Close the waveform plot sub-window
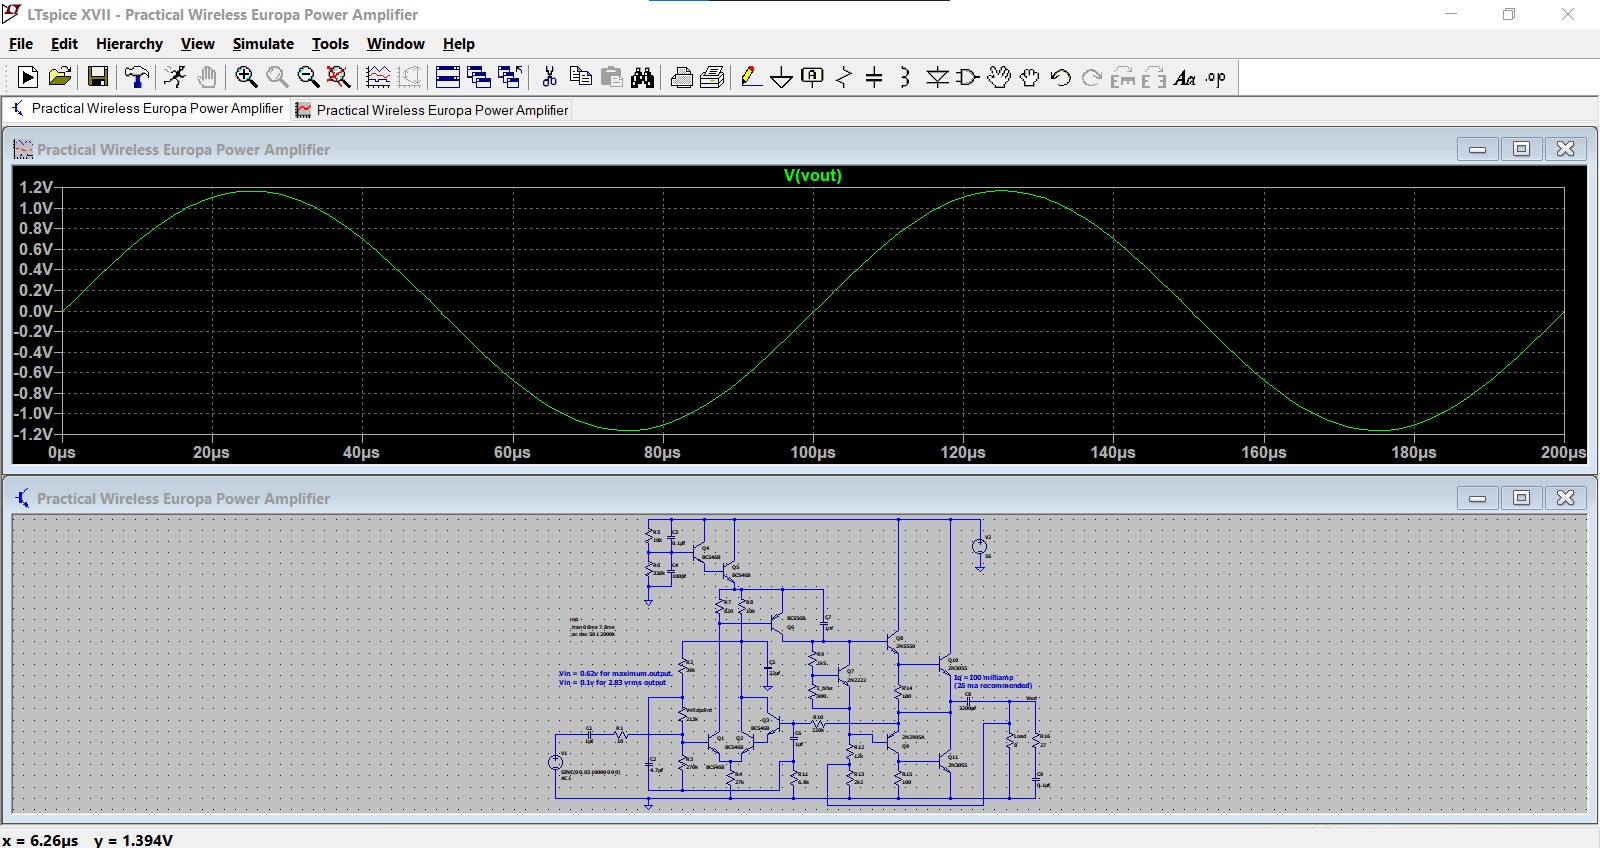 click(x=1566, y=149)
